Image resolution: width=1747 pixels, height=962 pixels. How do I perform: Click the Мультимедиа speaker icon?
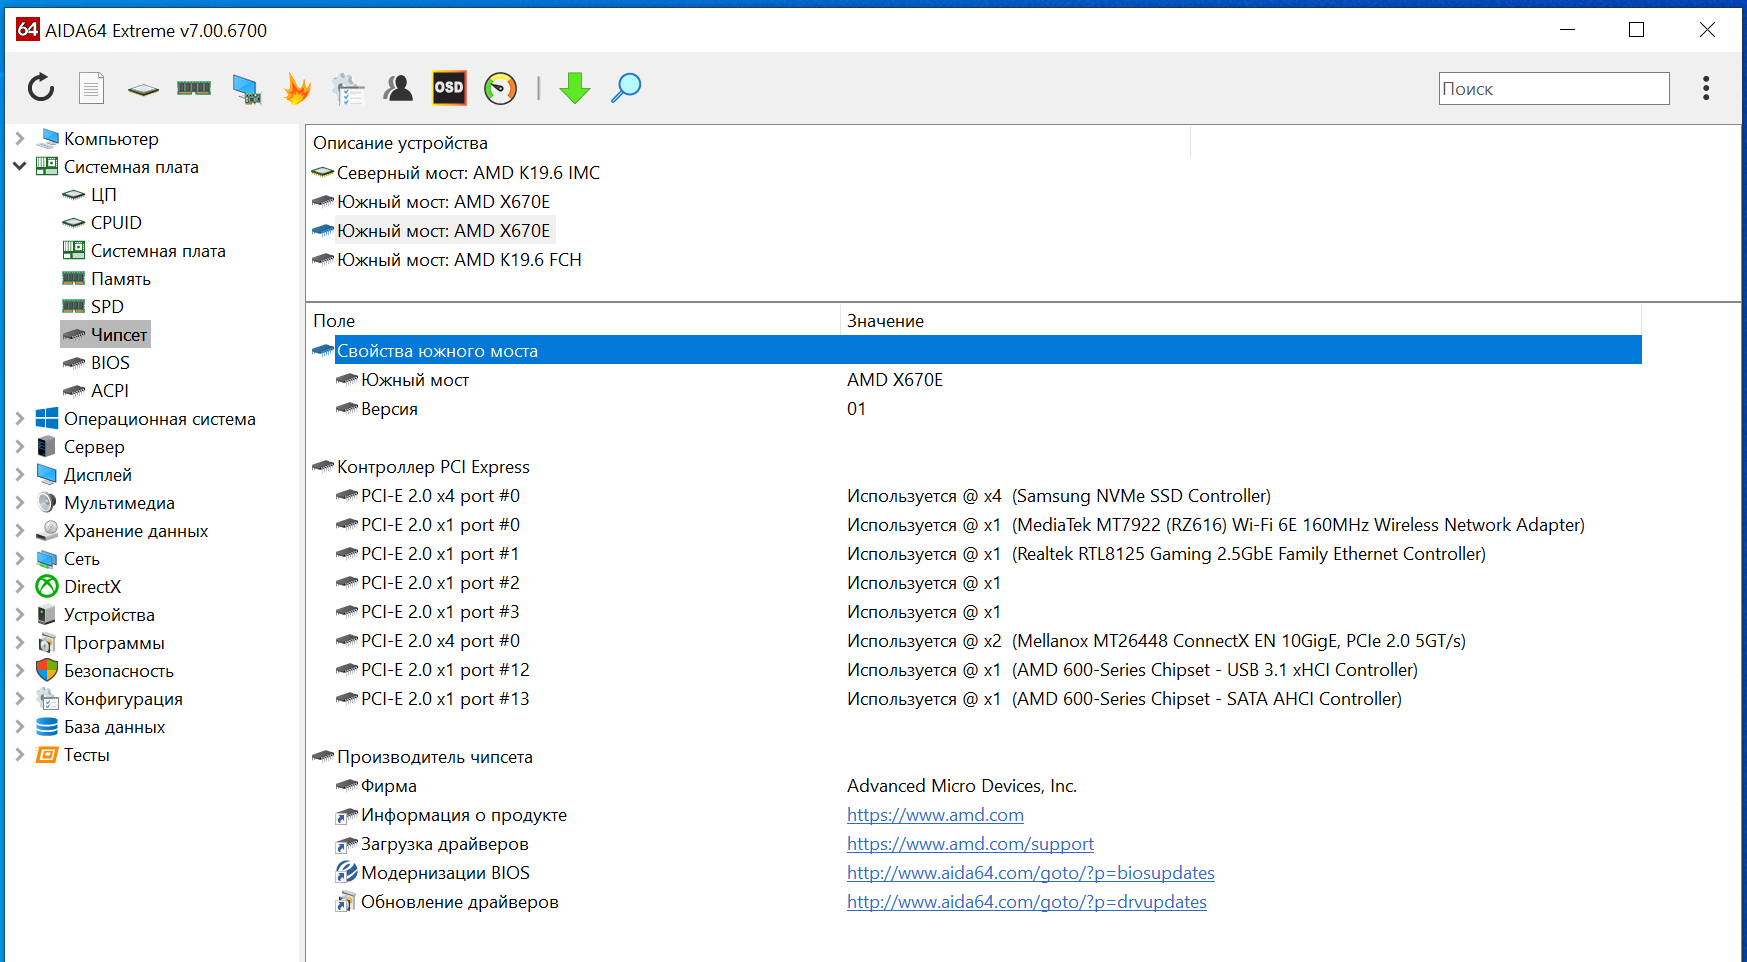(47, 502)
